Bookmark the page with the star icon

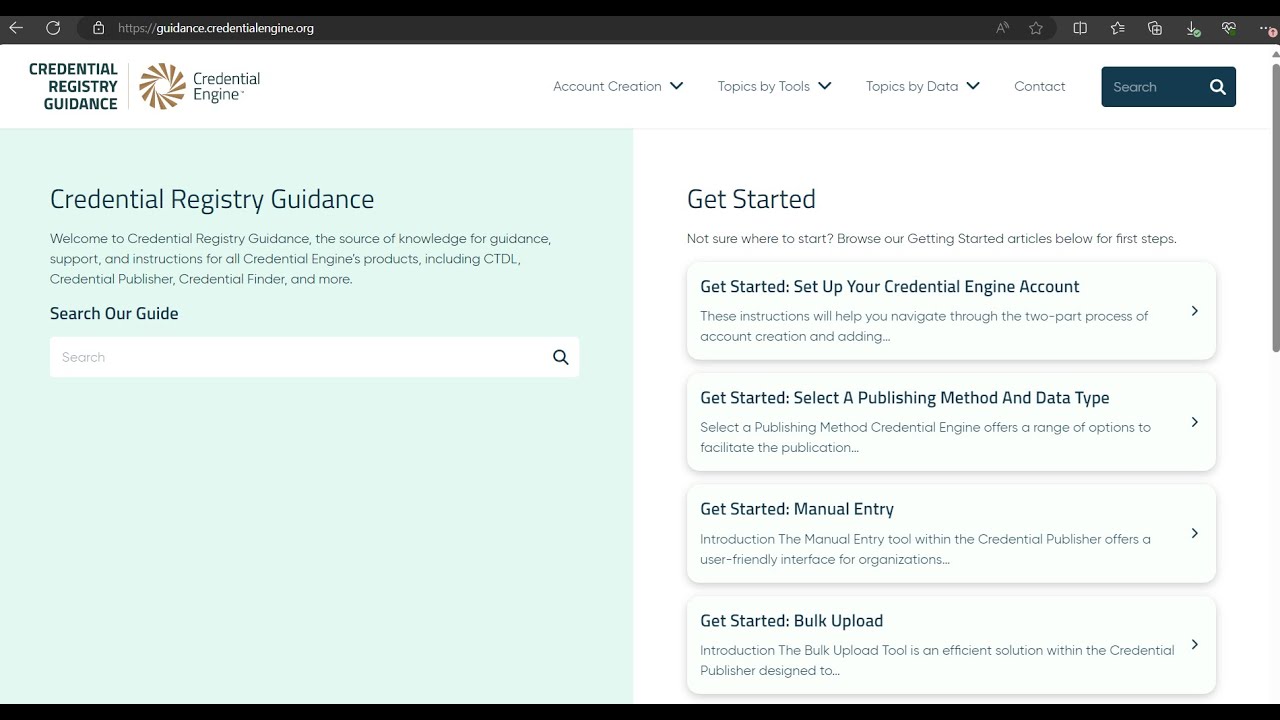[1036, 28]
